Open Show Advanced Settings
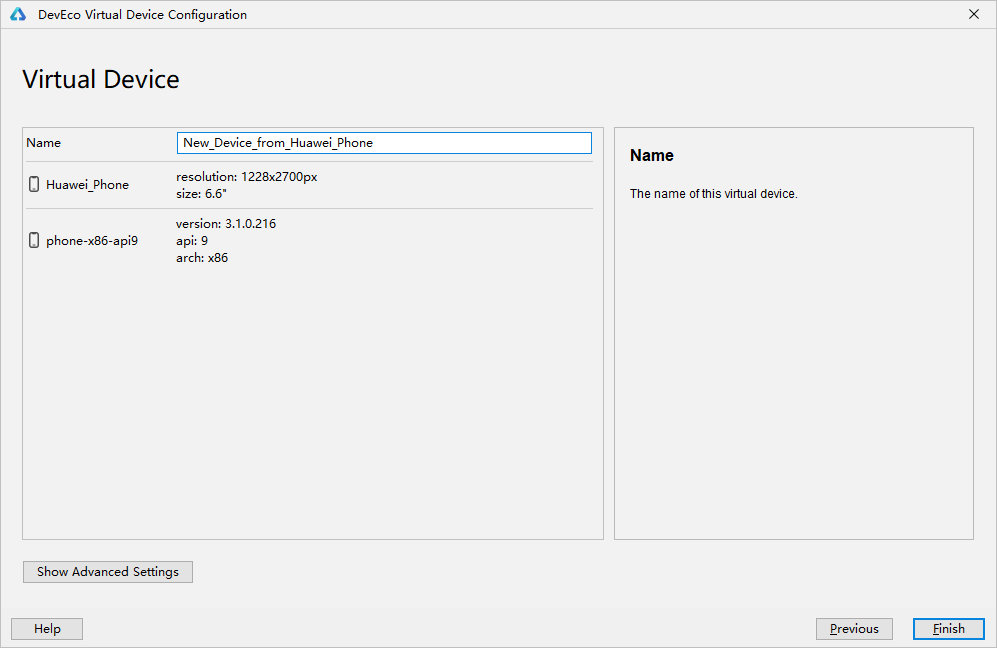The height and width of the screenshot is (648, 997). (x=108, y=572)
